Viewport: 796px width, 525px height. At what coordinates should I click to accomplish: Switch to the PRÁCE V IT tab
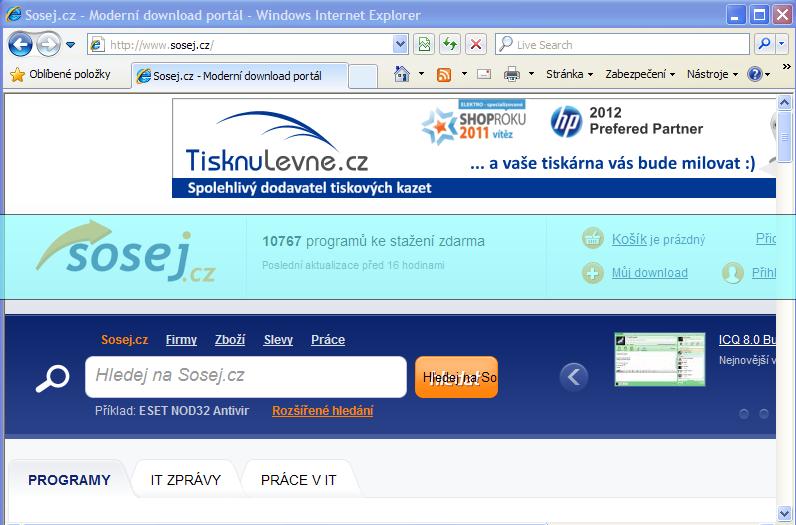tap(298, 480)
